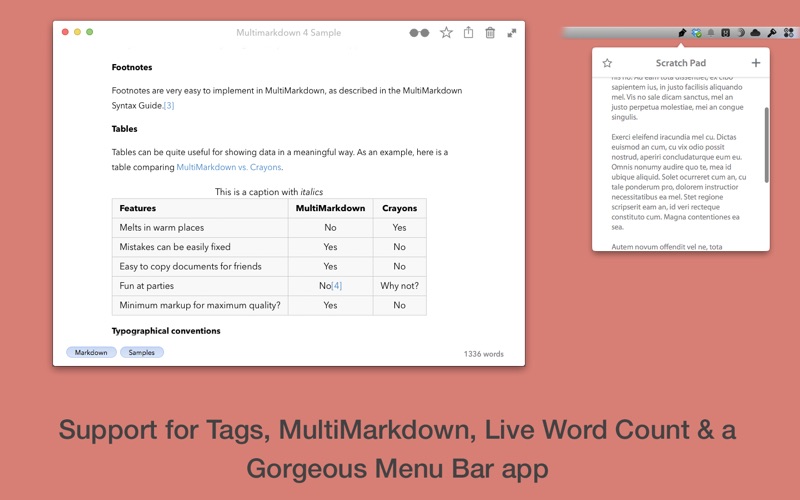Open the cloud menu bar icon
Image resolution: width=800 pixels, height=500 pixels.
click(755, 33)
